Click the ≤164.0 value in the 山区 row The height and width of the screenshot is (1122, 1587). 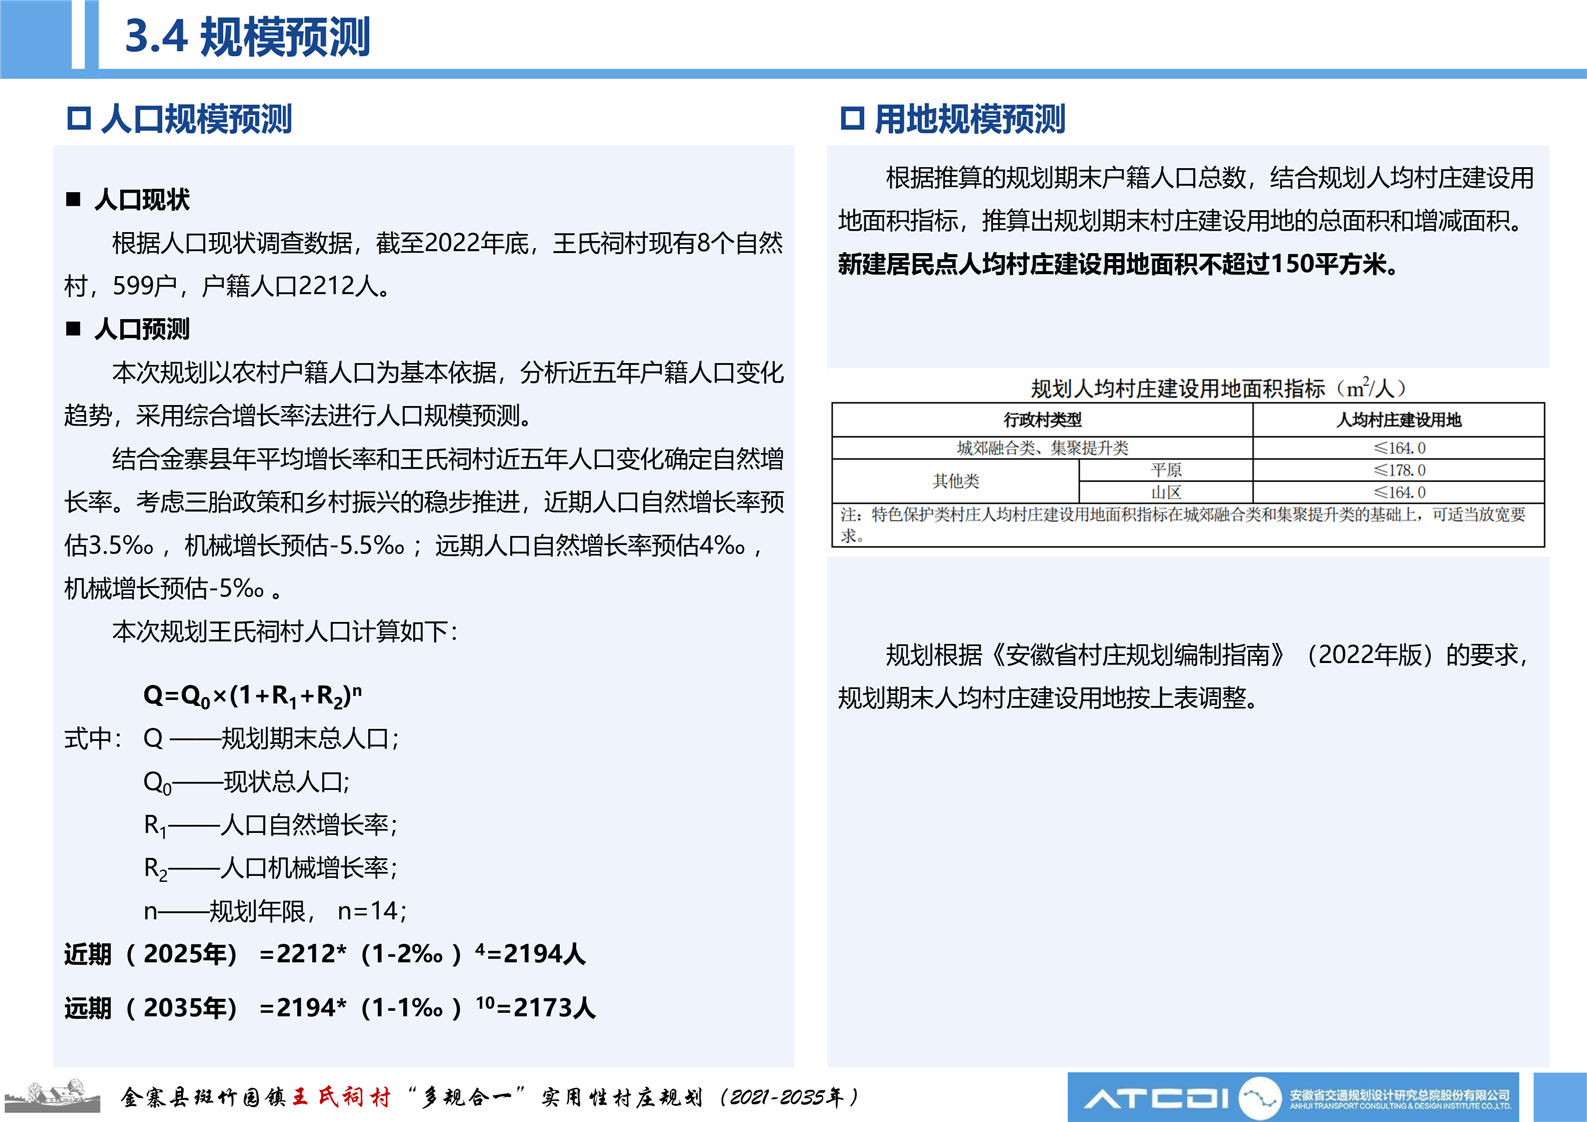click(x=1399, y=492)
